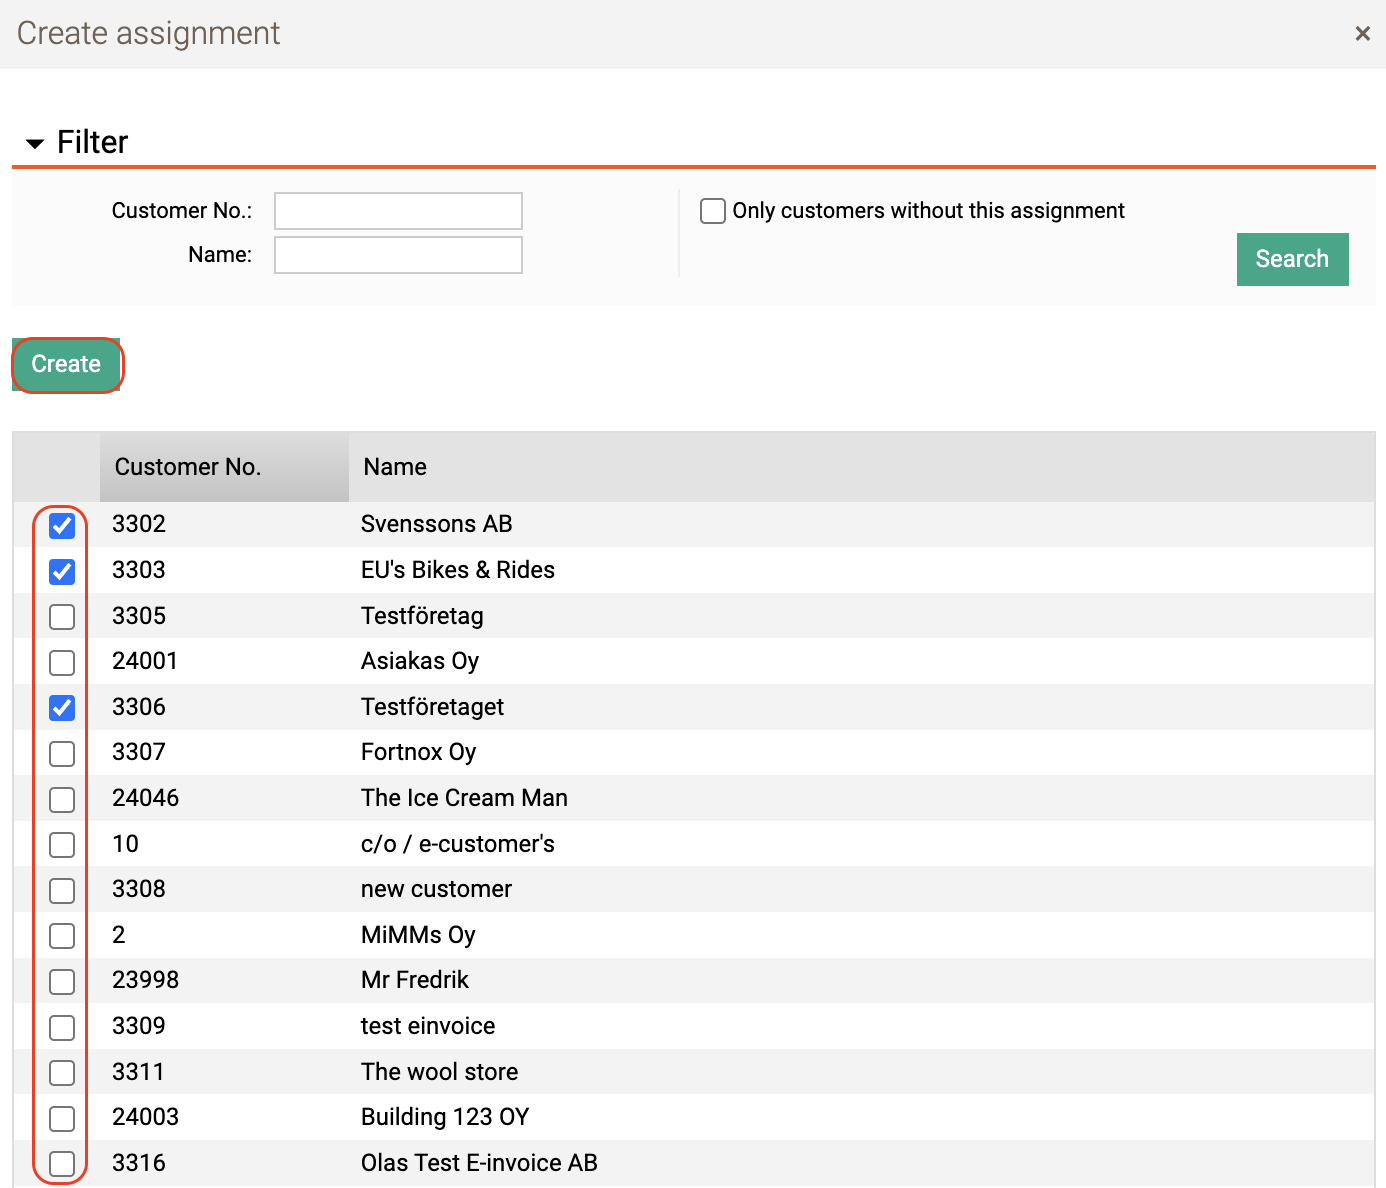Click the Filter section heading
This screenshot has height=1188, width=1386.
click(x=92, y=142)
